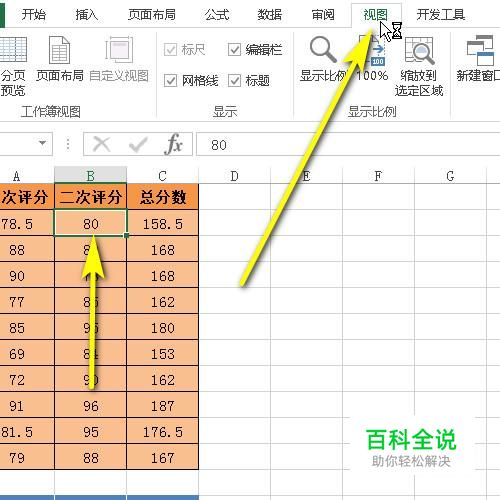The height and width of the screenshot is (500, 500).
Task: Select the cell containing 77
Action: (x=27, y=301)
